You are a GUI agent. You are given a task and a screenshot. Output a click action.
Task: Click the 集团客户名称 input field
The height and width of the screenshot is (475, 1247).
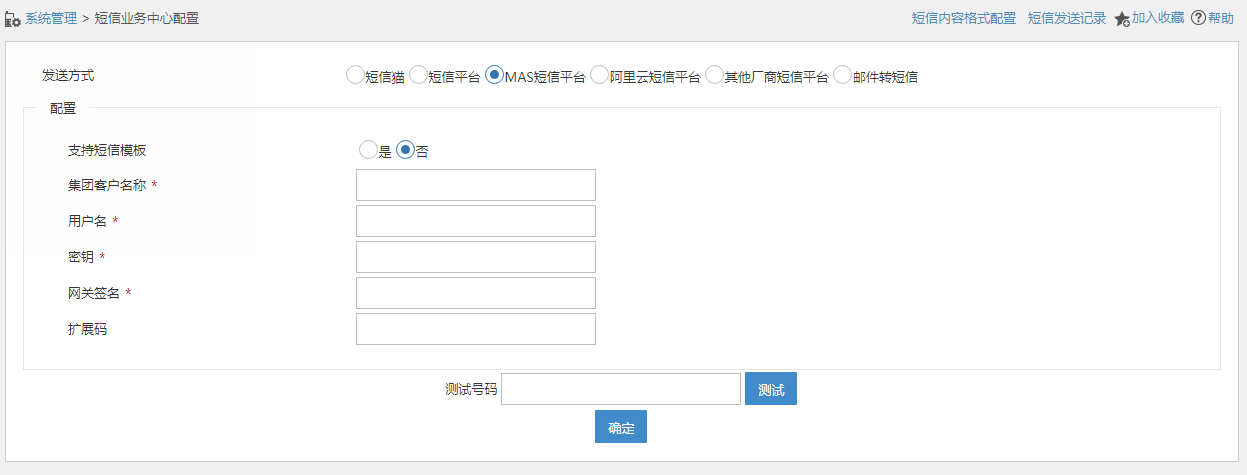click(x=476, y=185)
